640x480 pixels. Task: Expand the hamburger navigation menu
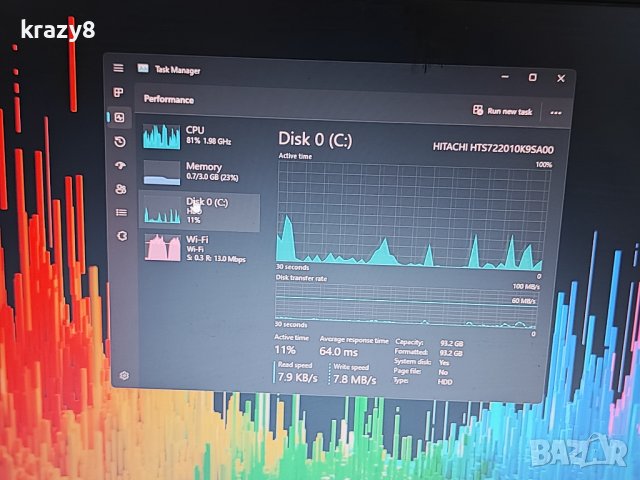tap(118, 68)
